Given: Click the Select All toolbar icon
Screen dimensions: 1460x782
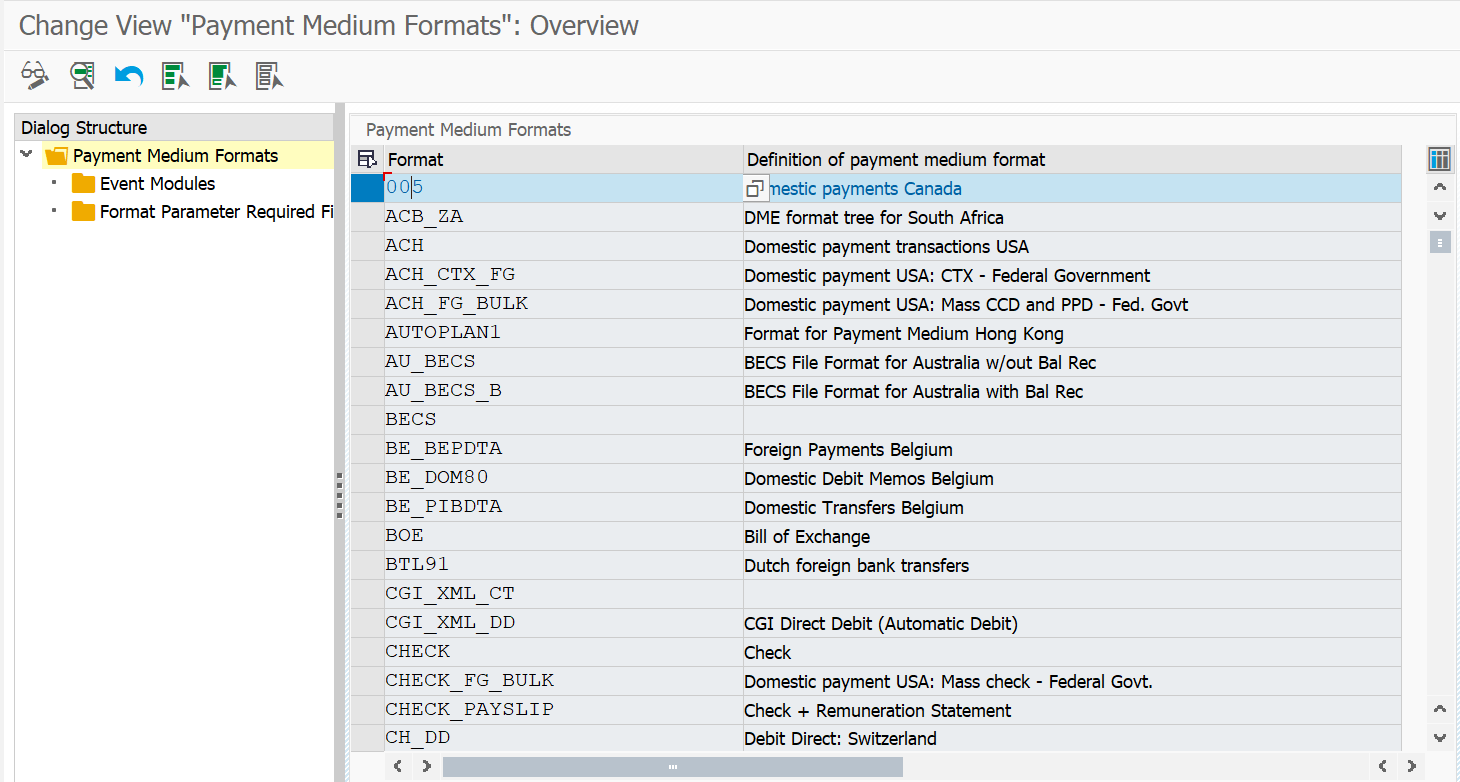Looking at the screenshot, I should (176, 75).
